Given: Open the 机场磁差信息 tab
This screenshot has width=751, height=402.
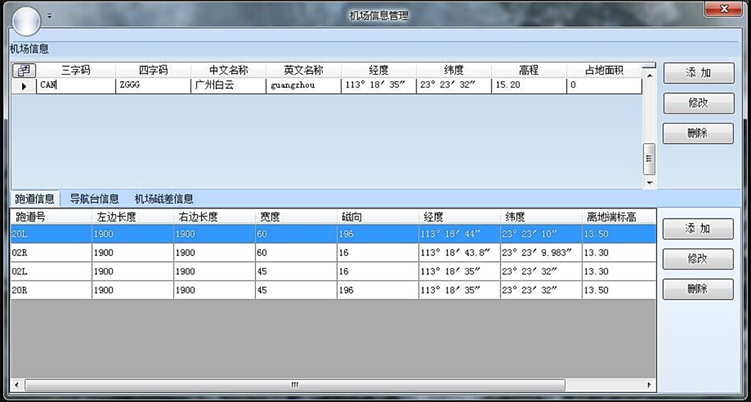Looking at the screenshot, I should pos(164,199).
